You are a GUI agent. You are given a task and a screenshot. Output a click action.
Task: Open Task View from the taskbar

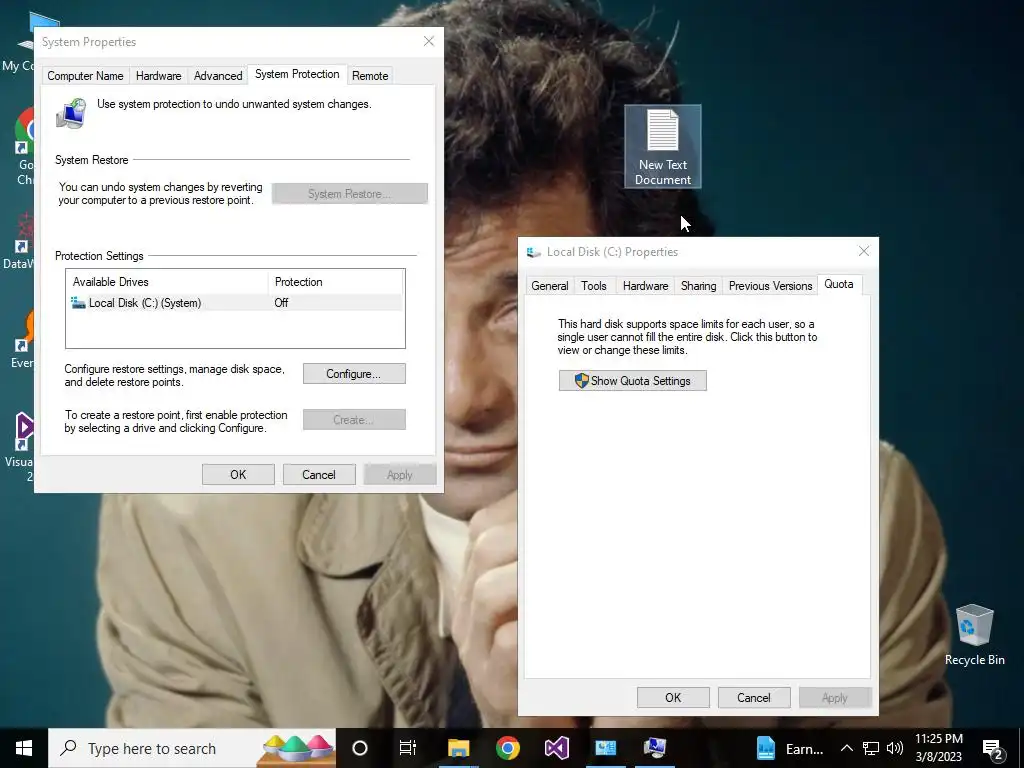click(408, 748)
